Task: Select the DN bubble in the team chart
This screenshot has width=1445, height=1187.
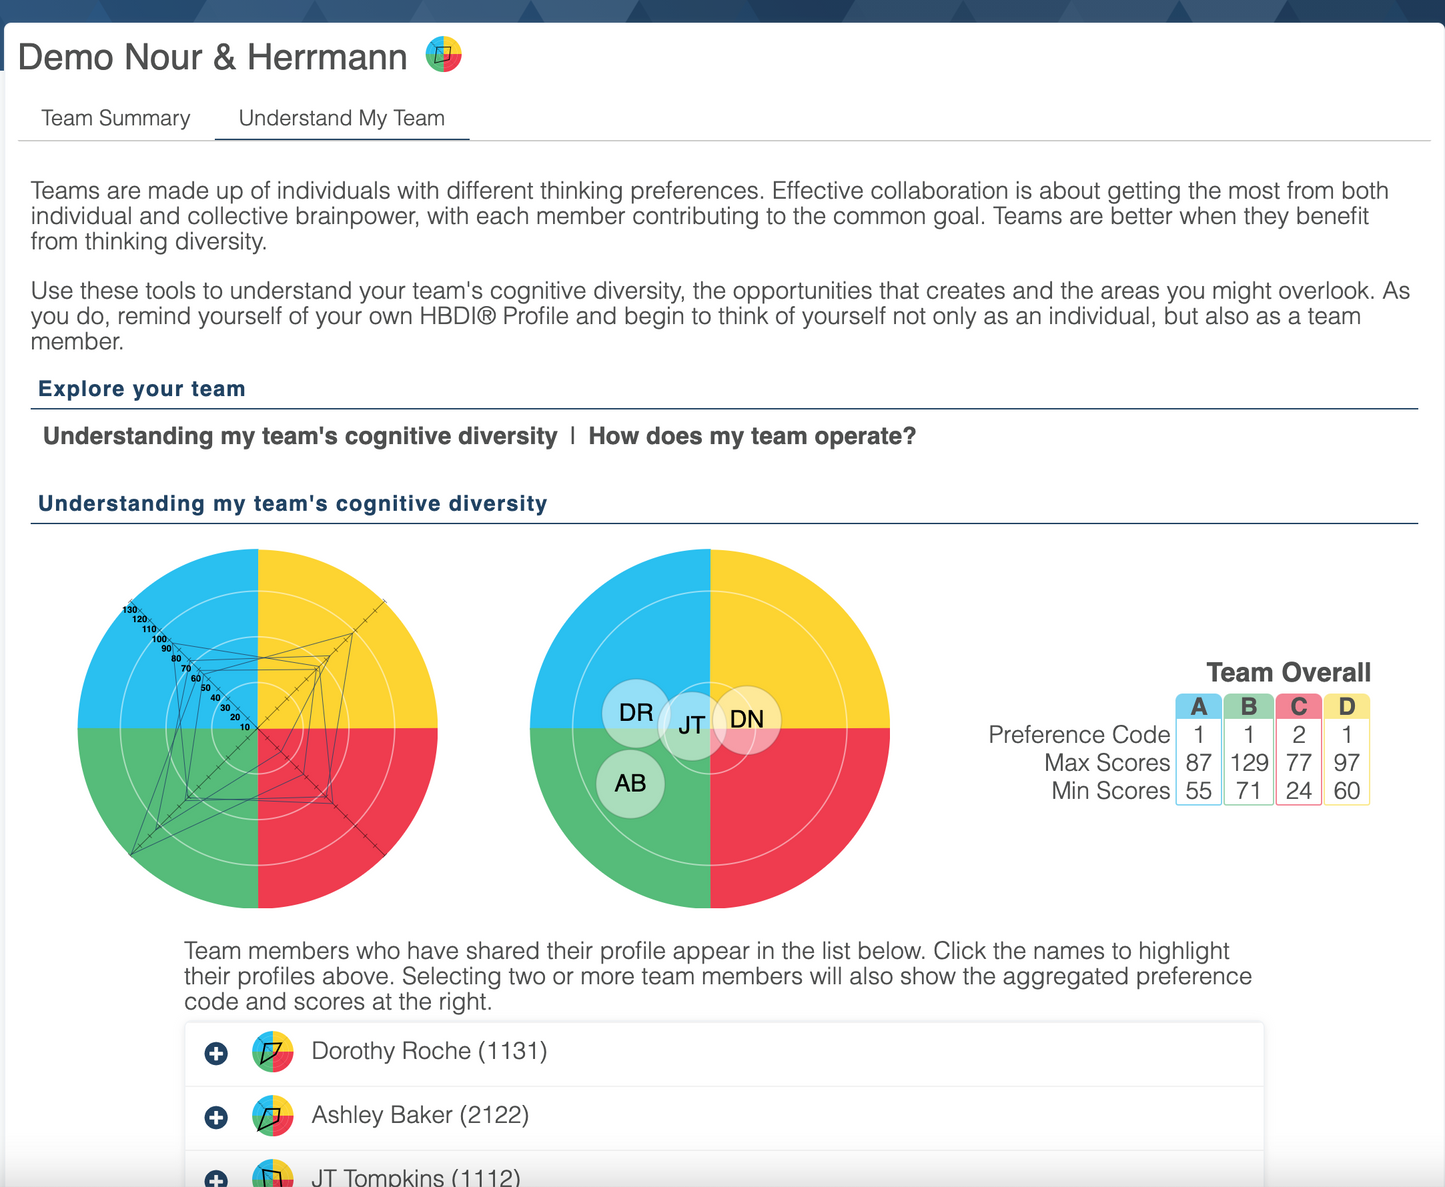Action: coord(747,719)
